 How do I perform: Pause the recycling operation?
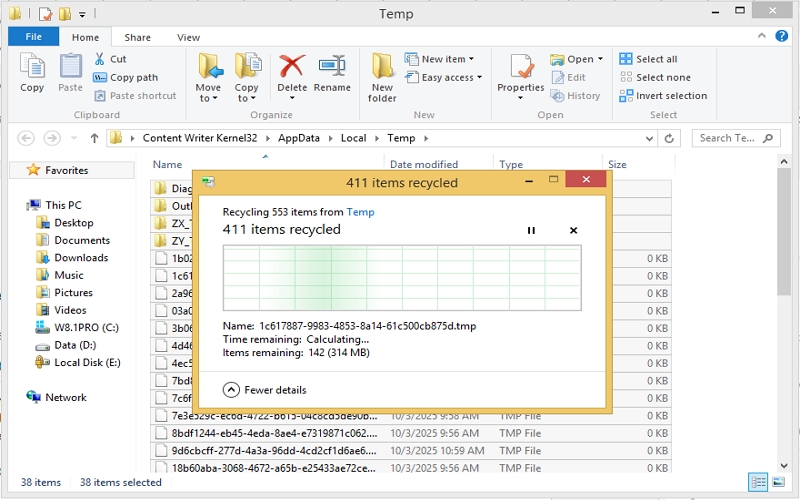(531, 230)
